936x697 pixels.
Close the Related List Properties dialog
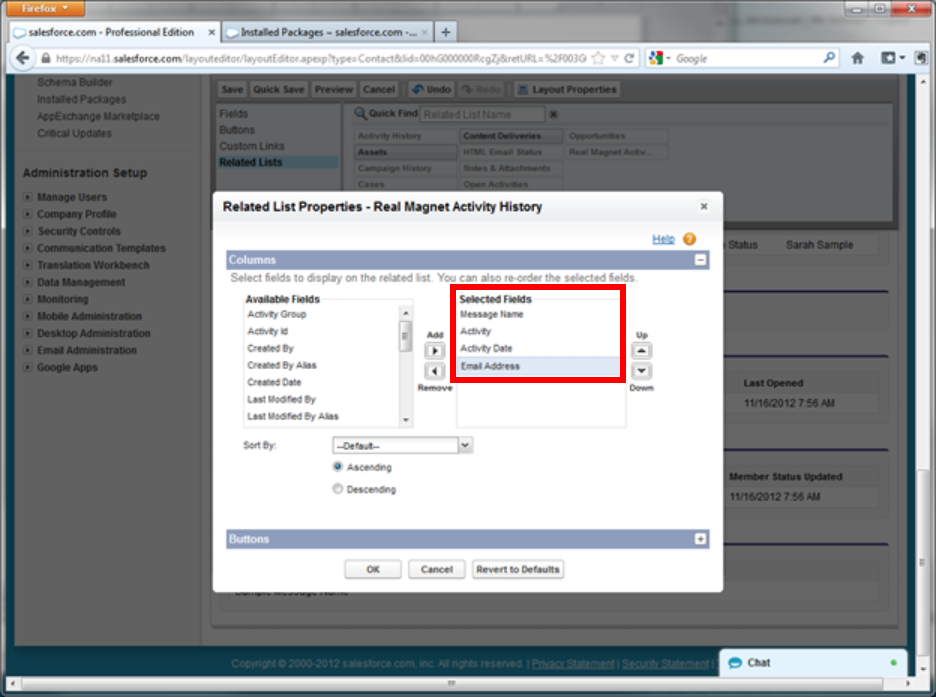point(704,206)
